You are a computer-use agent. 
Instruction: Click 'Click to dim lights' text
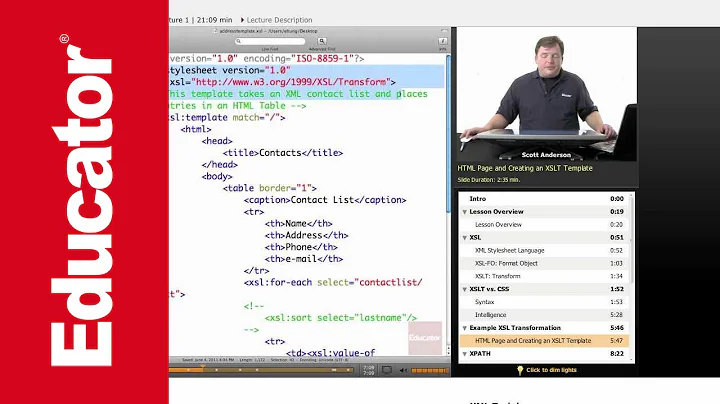[x=551, y=370]
